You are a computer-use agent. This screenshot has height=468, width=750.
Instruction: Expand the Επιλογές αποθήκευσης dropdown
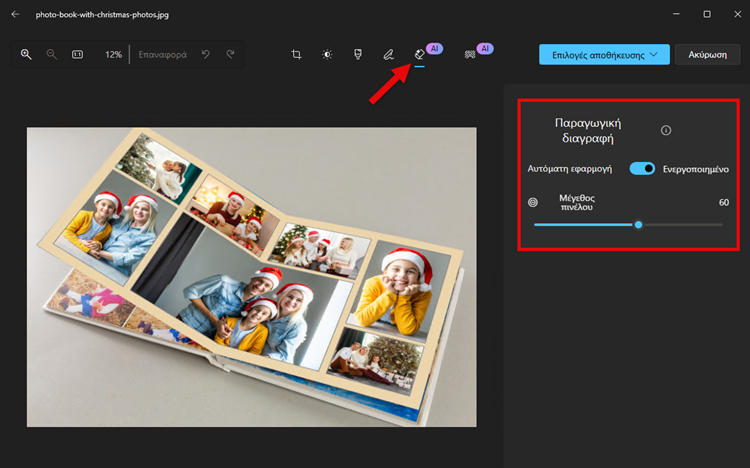click(604, 54)
